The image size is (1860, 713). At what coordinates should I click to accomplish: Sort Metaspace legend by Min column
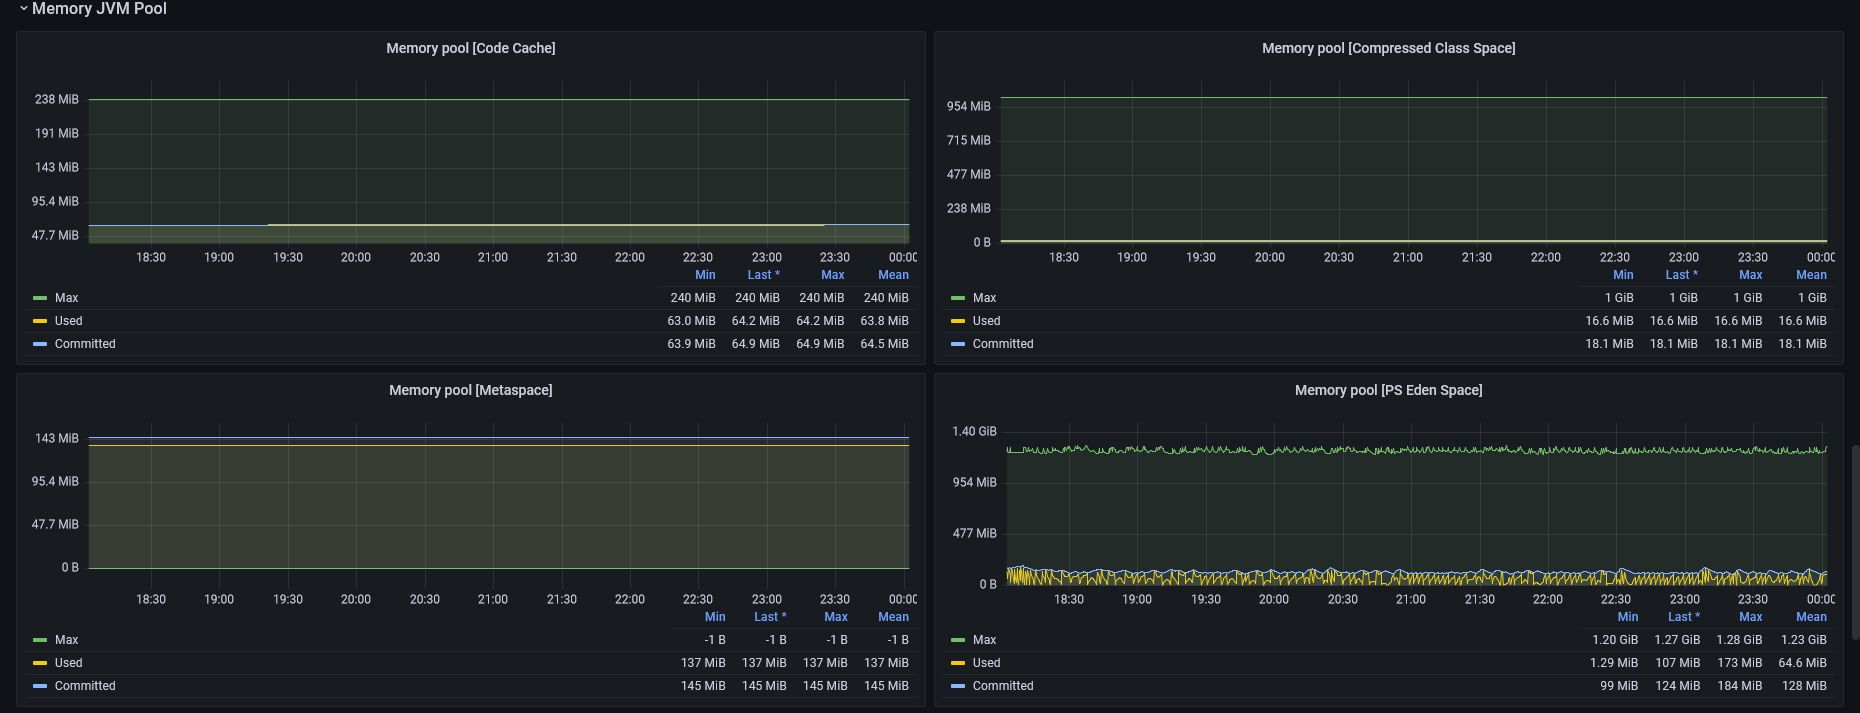click(x=715, y=617)
